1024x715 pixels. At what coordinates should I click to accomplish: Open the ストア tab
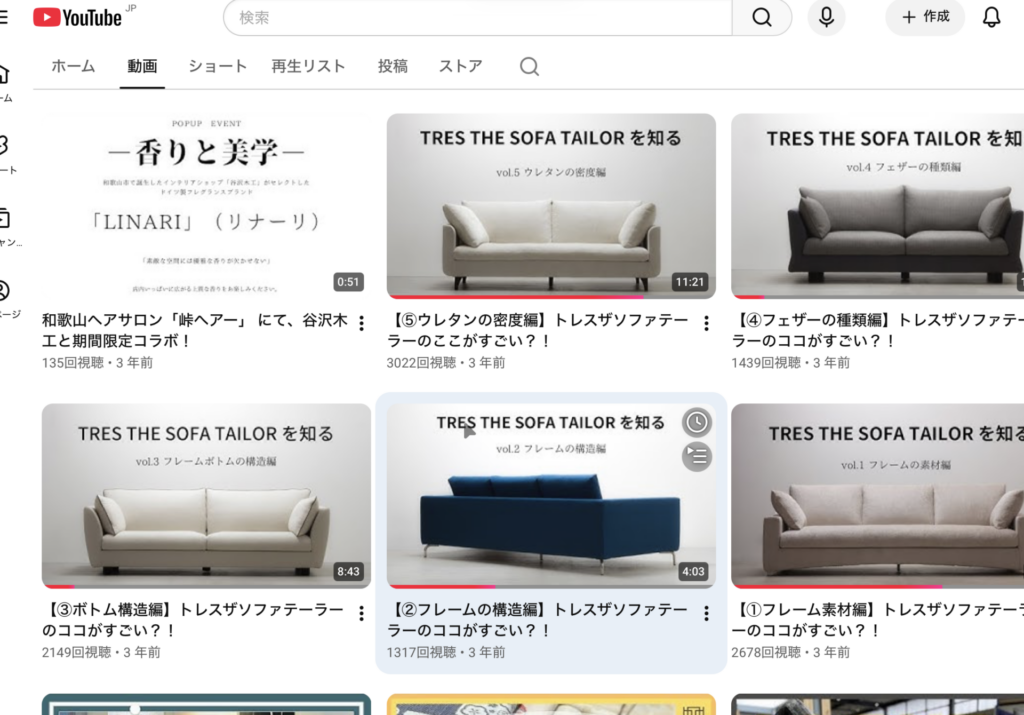point(460,66)
